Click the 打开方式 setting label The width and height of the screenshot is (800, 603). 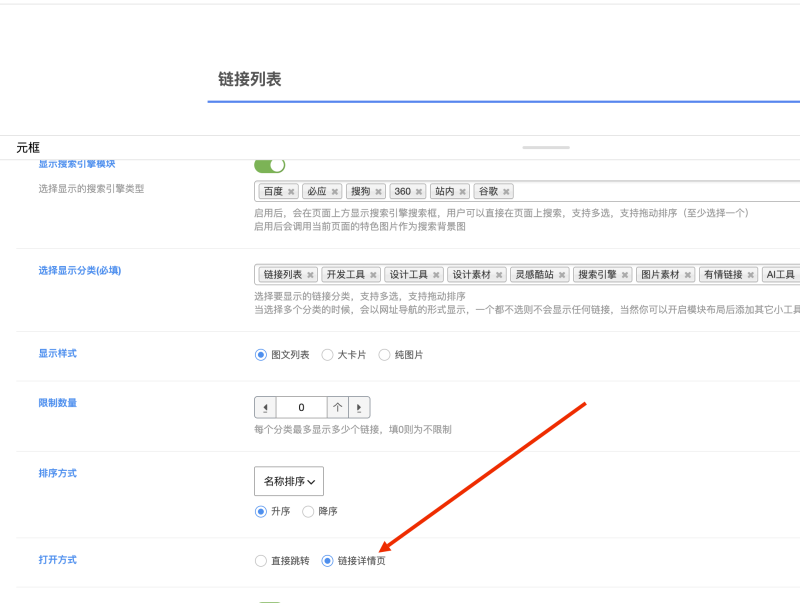(x=58, y=560)
